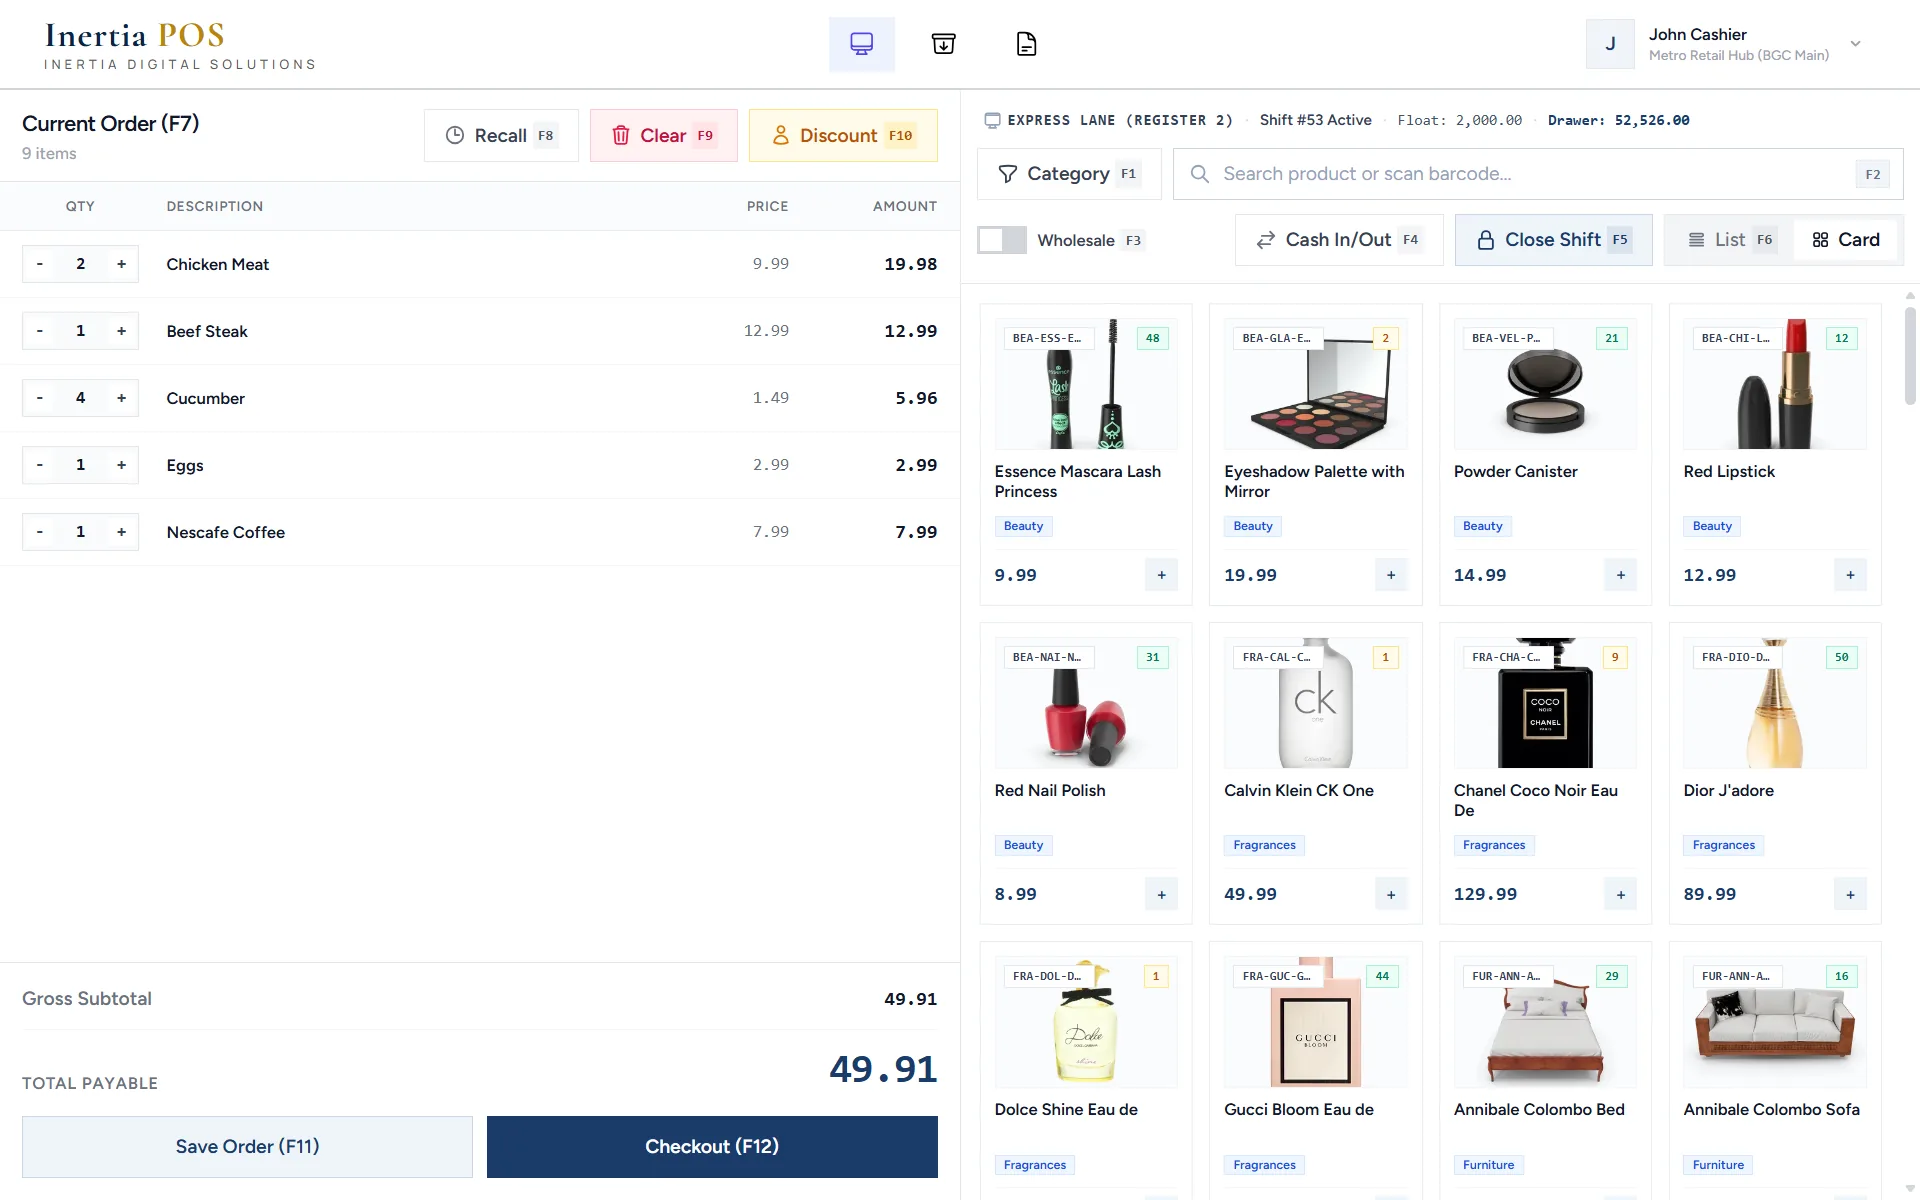
Task: Click the Inertia POS logo
Action: [180, 46]
